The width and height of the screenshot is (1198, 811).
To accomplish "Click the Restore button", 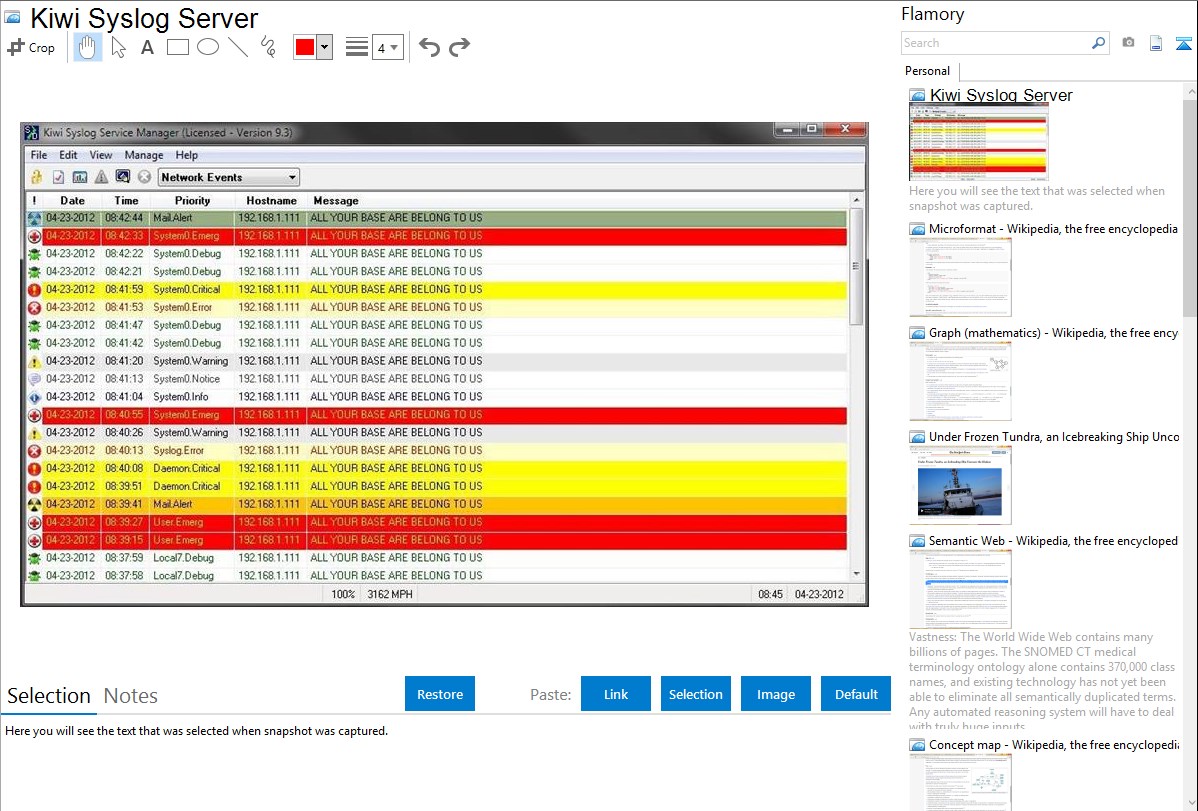I will [x=440, y=694].
